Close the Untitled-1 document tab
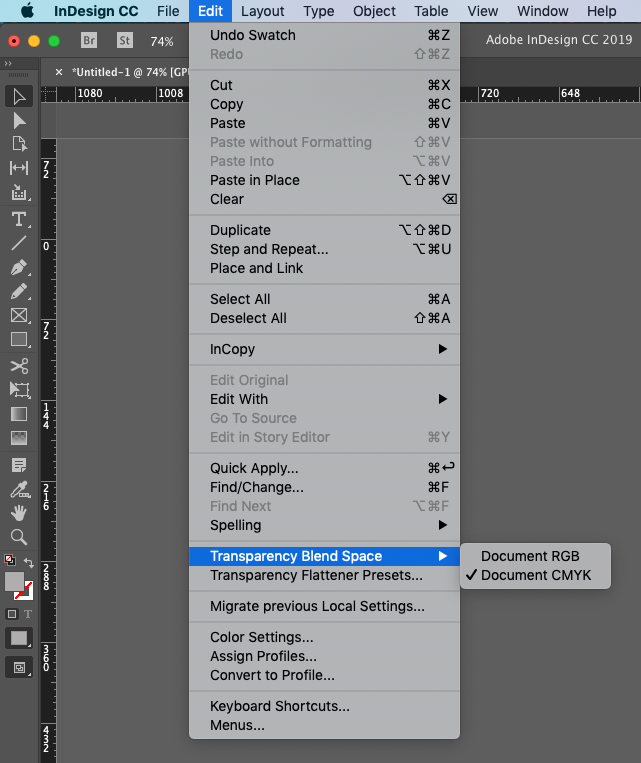The height and width of the screenshot is (763, 641). (59, 72)
